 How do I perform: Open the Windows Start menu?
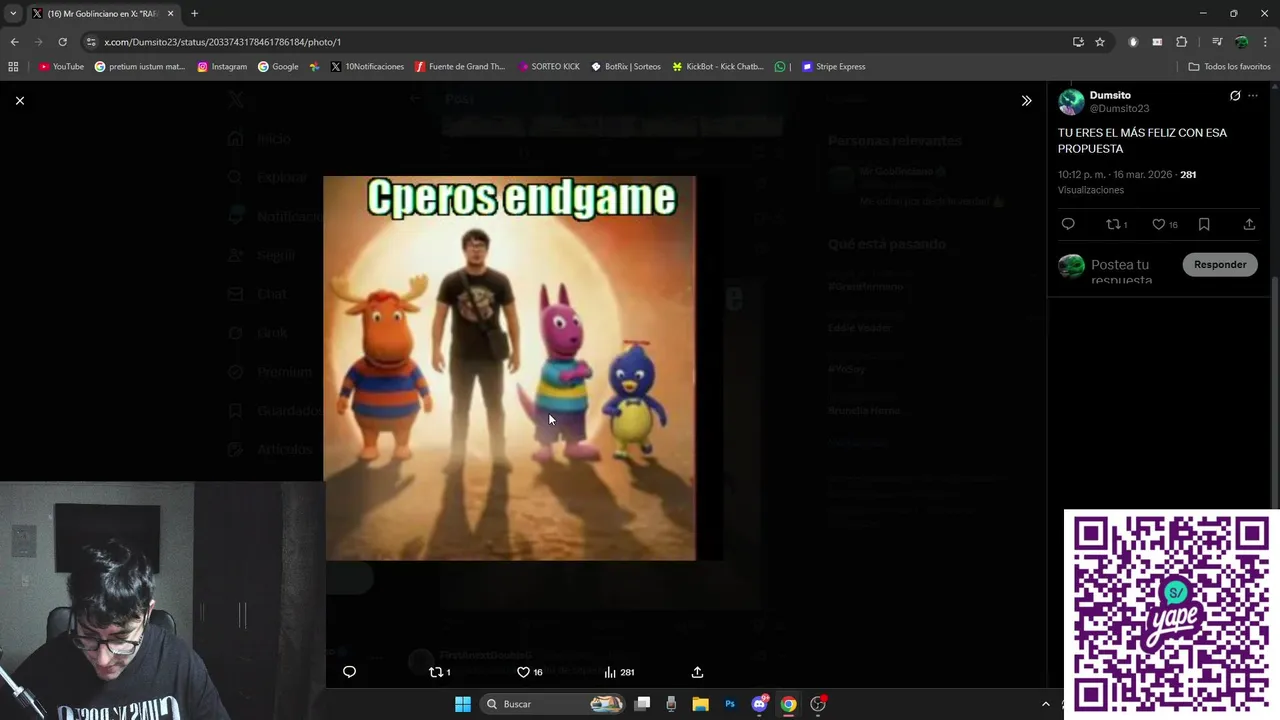(x=463, y=704)
